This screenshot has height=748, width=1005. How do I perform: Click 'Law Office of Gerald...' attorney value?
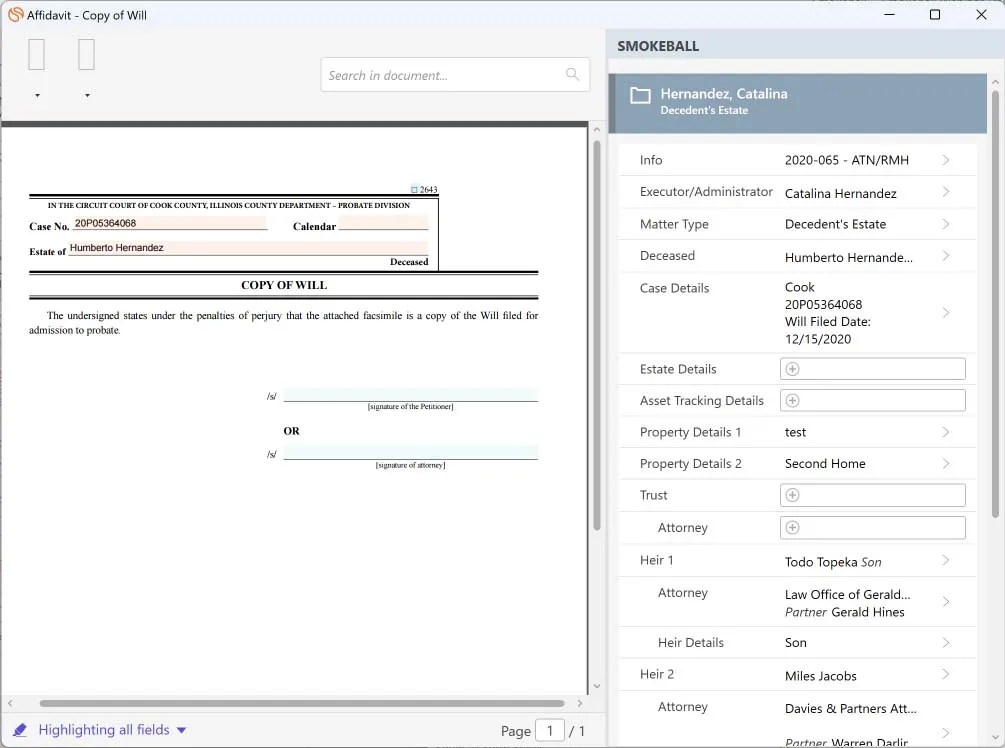coord(847,594)
